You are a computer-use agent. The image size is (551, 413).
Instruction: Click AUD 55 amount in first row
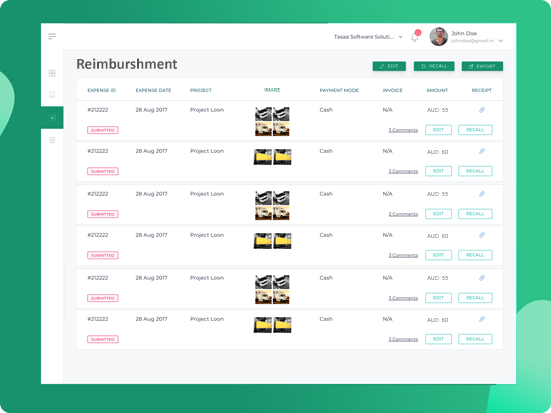pyautogui.click(x=437, y=110)
